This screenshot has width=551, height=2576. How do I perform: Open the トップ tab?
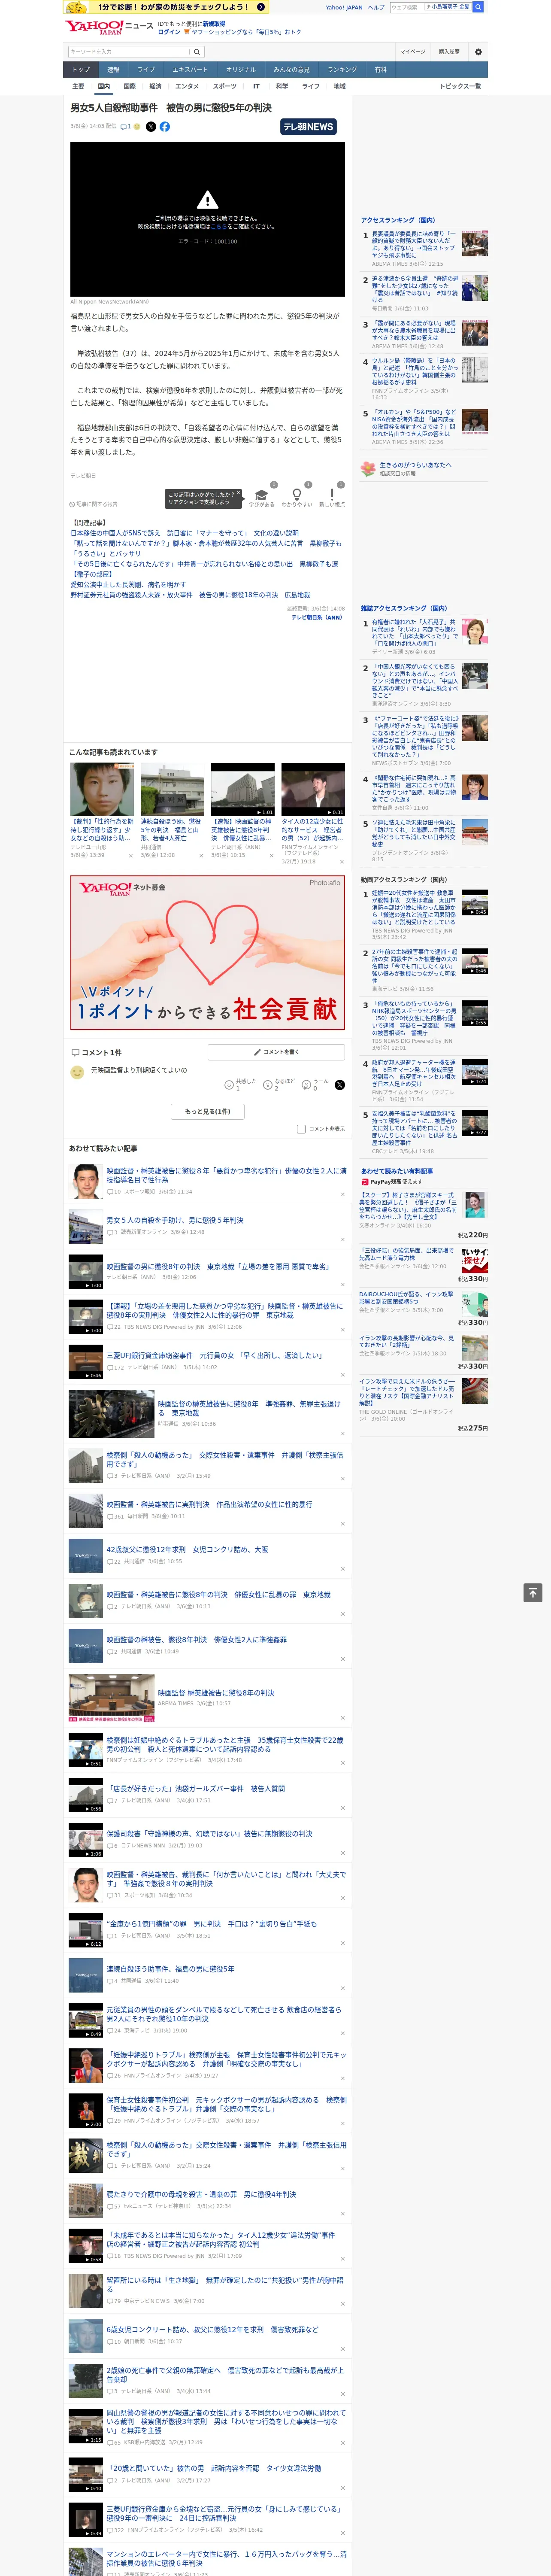tap(81, 69)
